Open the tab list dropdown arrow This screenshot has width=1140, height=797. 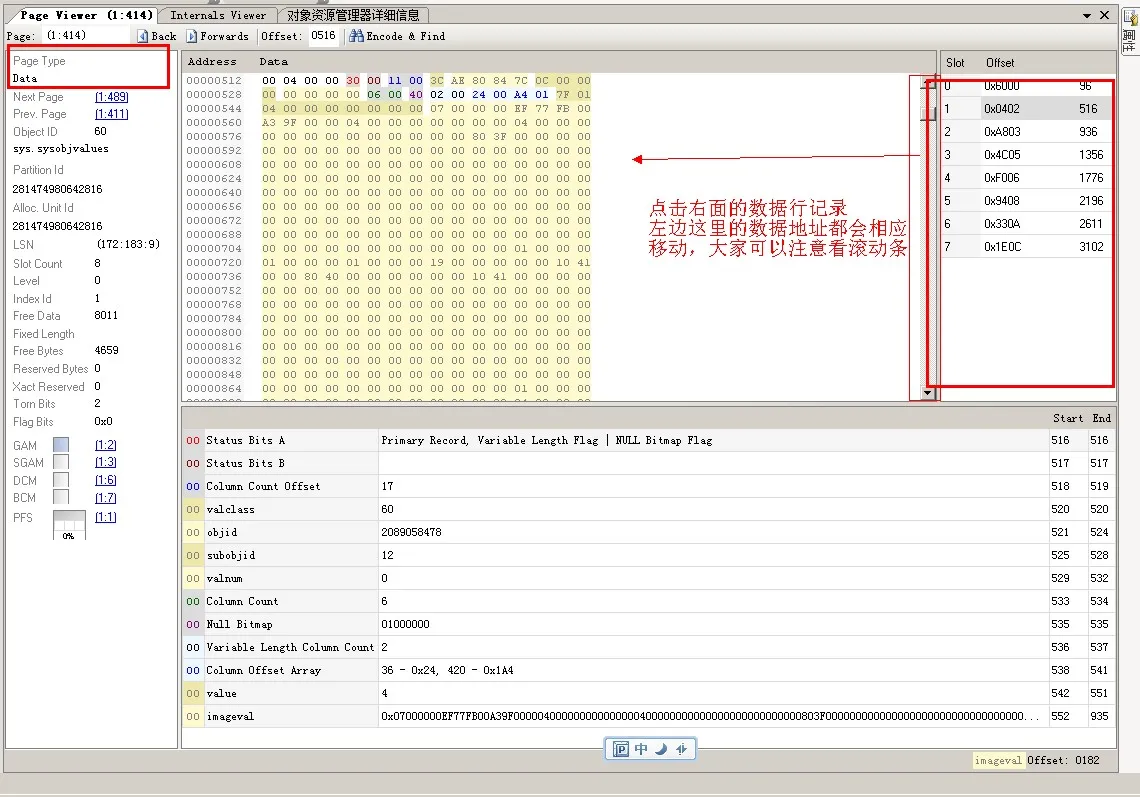click(1087, 16)
